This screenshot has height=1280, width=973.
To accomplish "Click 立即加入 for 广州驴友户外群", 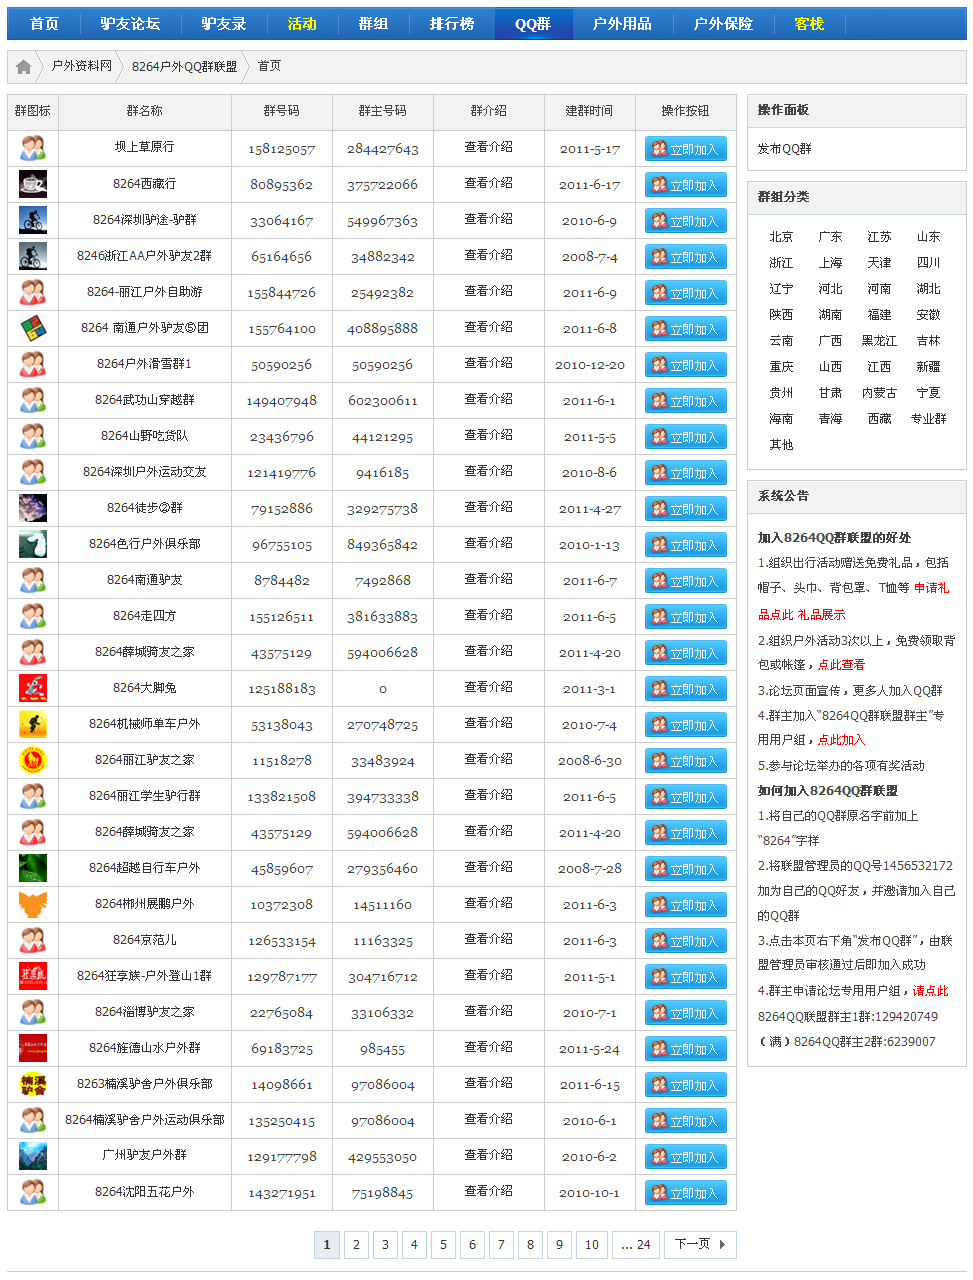I will click(x=686, y=1157).
